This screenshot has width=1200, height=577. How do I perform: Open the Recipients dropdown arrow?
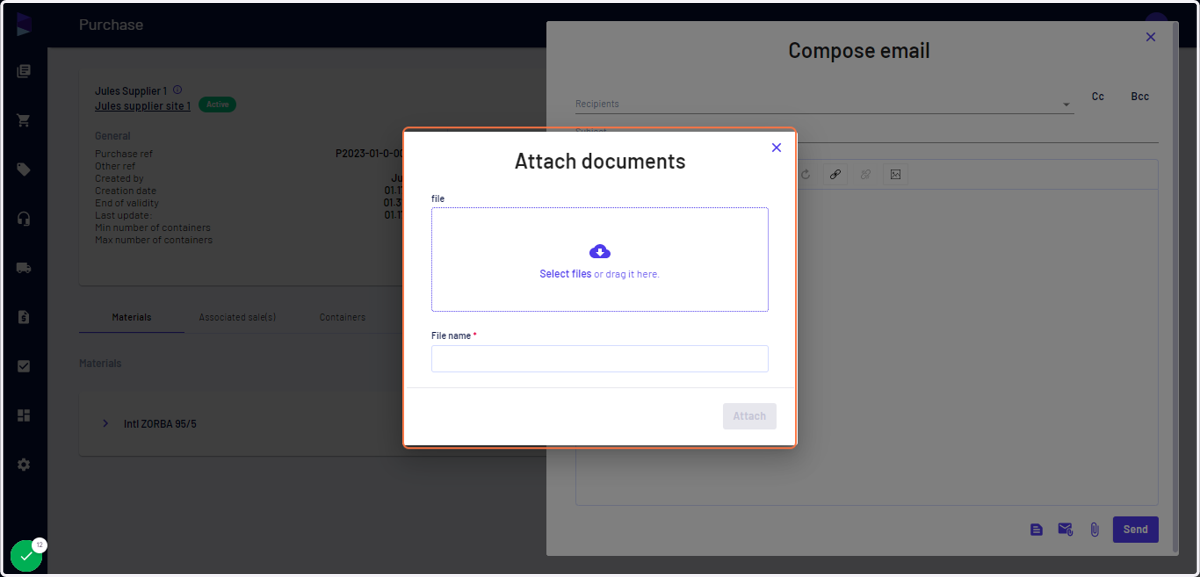coord(1066,104)
